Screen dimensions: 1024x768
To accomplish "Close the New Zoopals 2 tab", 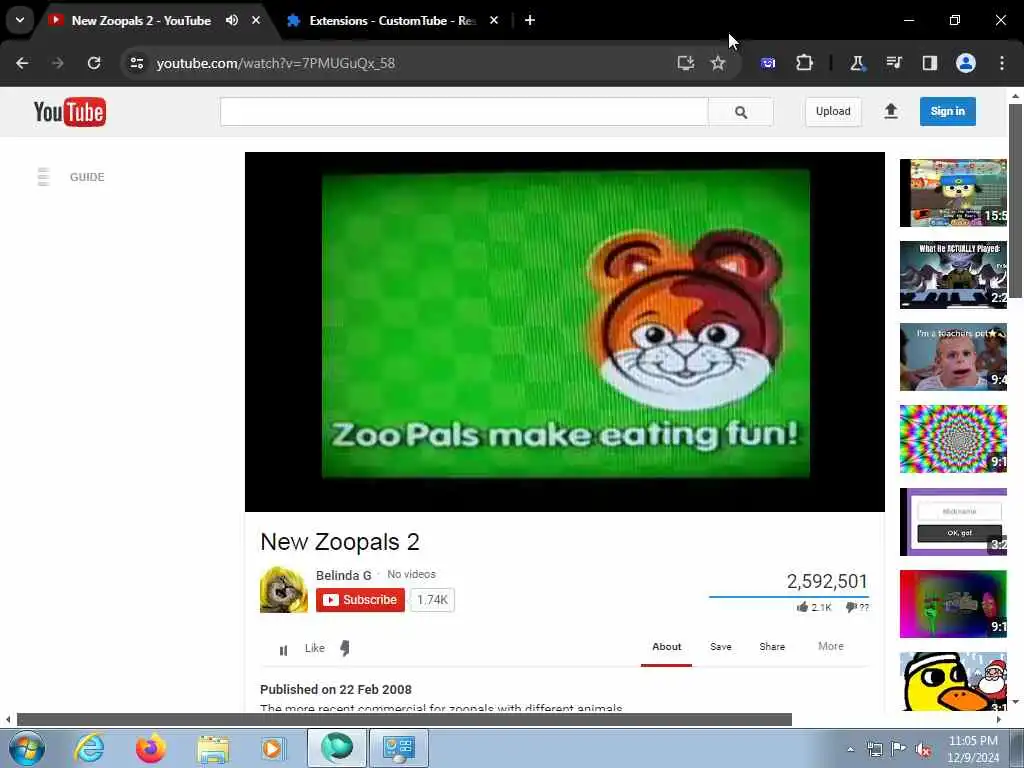I will (x=256, y=20).
